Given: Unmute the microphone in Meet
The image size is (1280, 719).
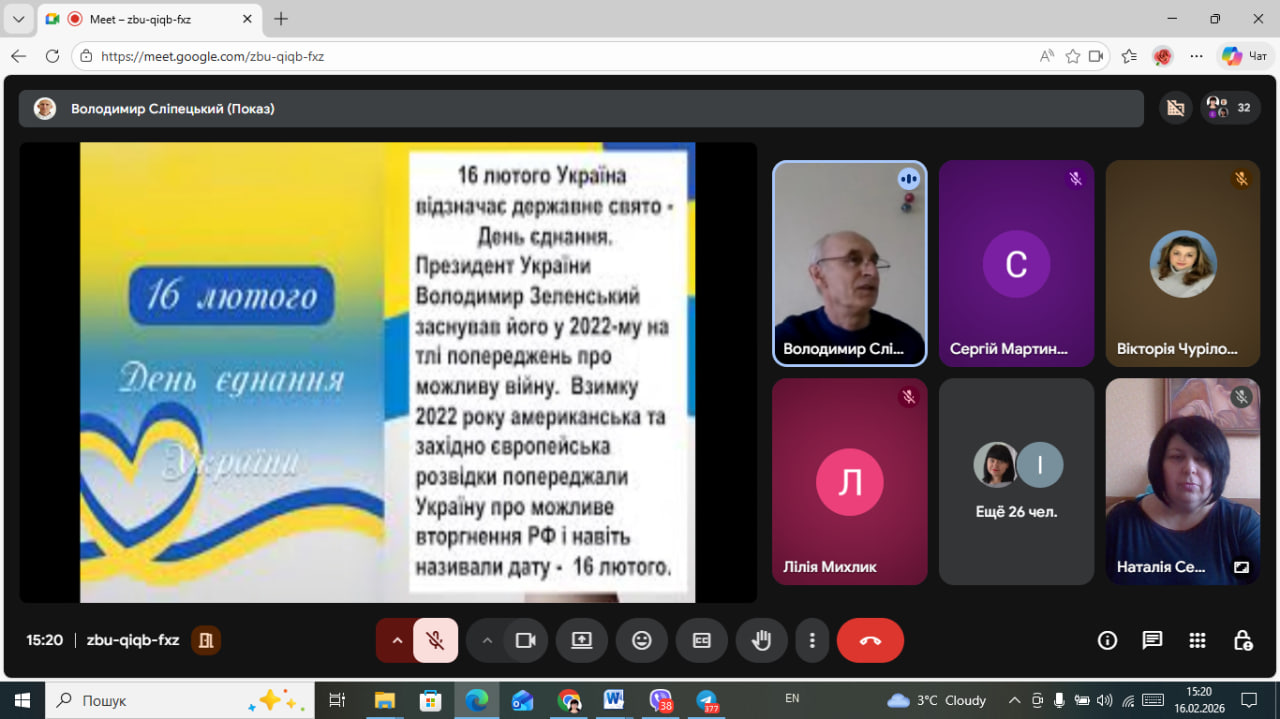Looking at the screenshot, I should 435,641.
